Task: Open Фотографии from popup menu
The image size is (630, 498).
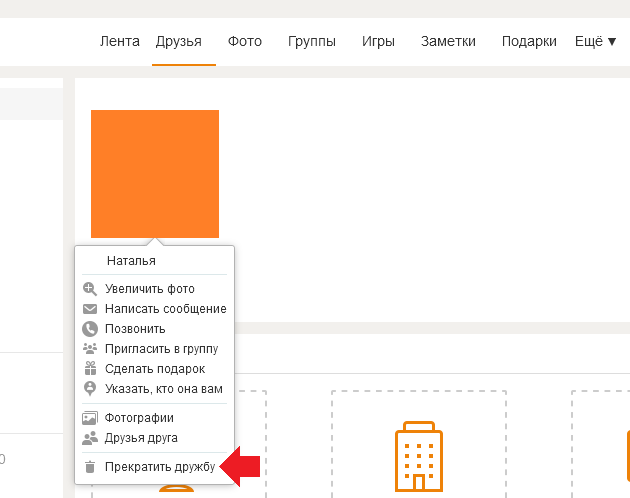Action: coord(139,418)
